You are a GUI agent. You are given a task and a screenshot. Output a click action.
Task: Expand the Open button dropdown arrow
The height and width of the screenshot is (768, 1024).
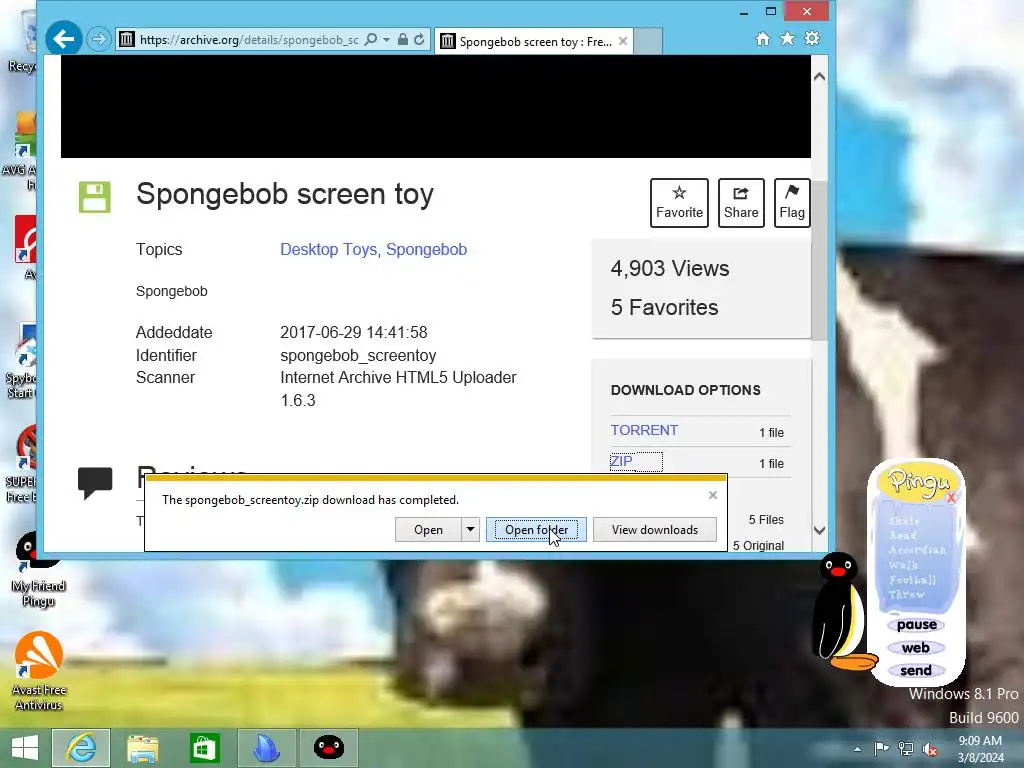coord(470,530)
